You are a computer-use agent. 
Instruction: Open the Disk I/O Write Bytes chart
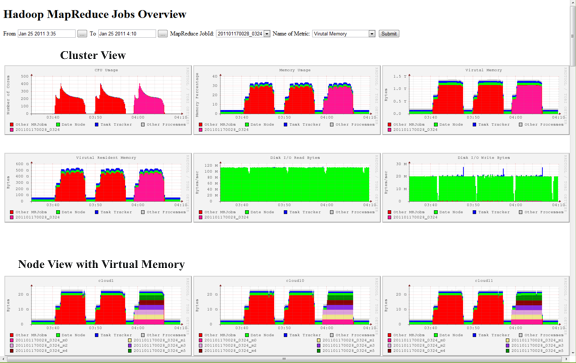476,188
